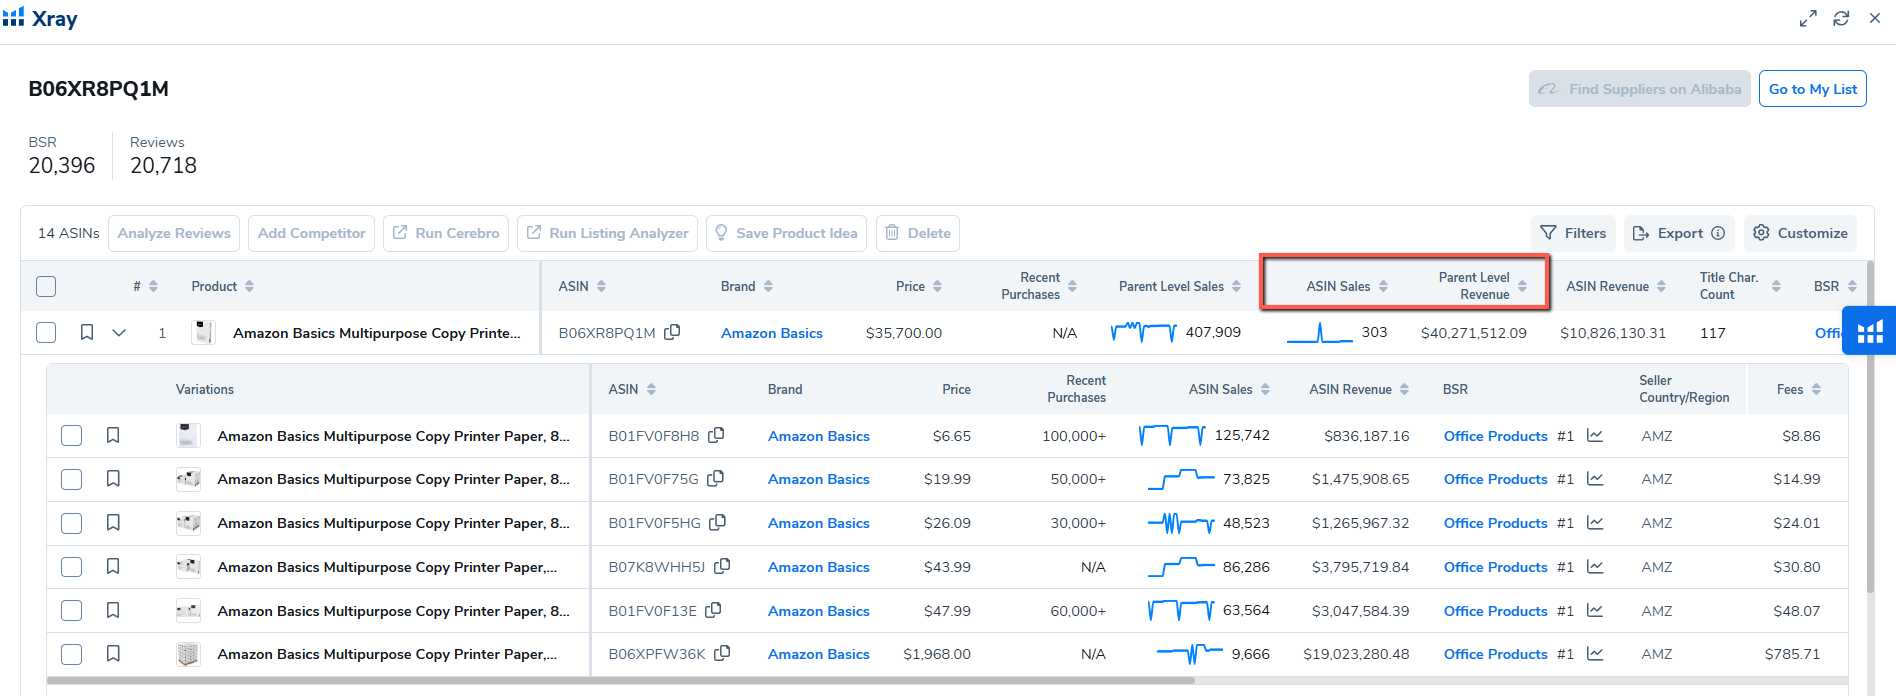Copy ASIN B01FV0F75G icon

715,478
